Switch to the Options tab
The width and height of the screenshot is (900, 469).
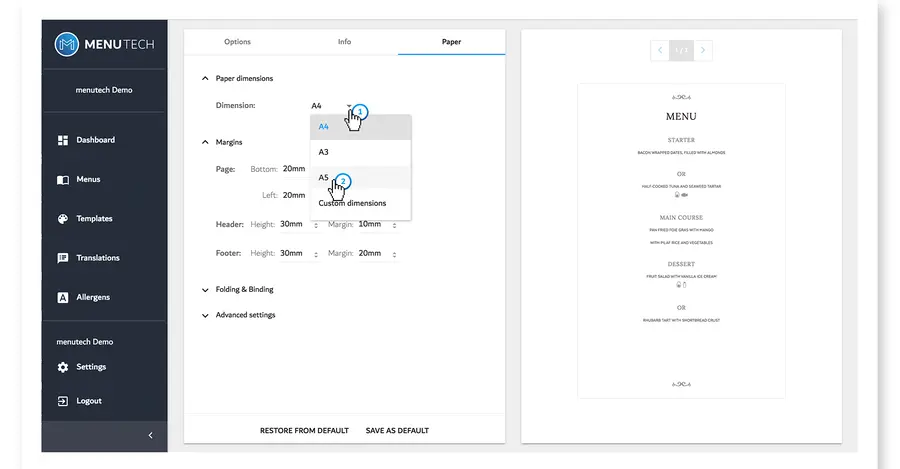pos(237,42)
